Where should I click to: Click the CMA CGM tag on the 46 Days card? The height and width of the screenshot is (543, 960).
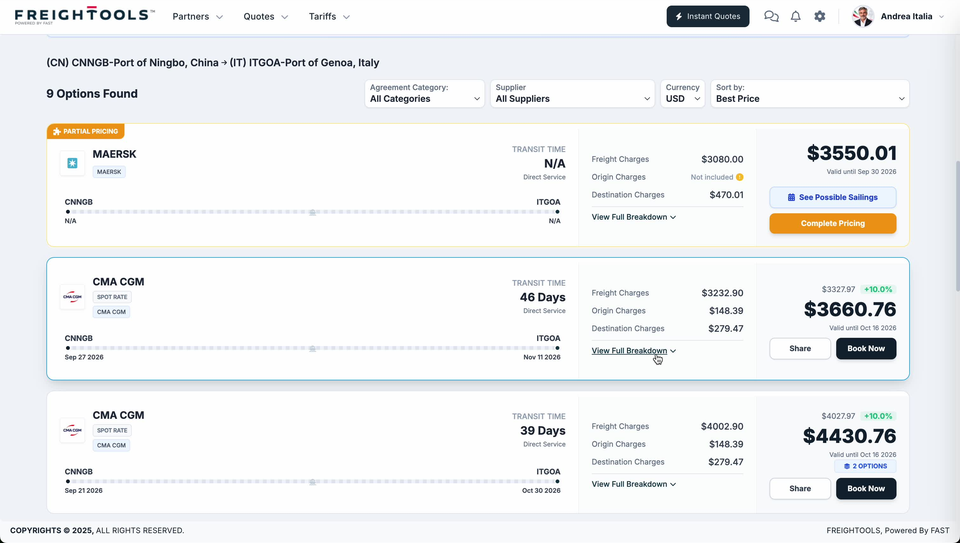coord(111,312)
